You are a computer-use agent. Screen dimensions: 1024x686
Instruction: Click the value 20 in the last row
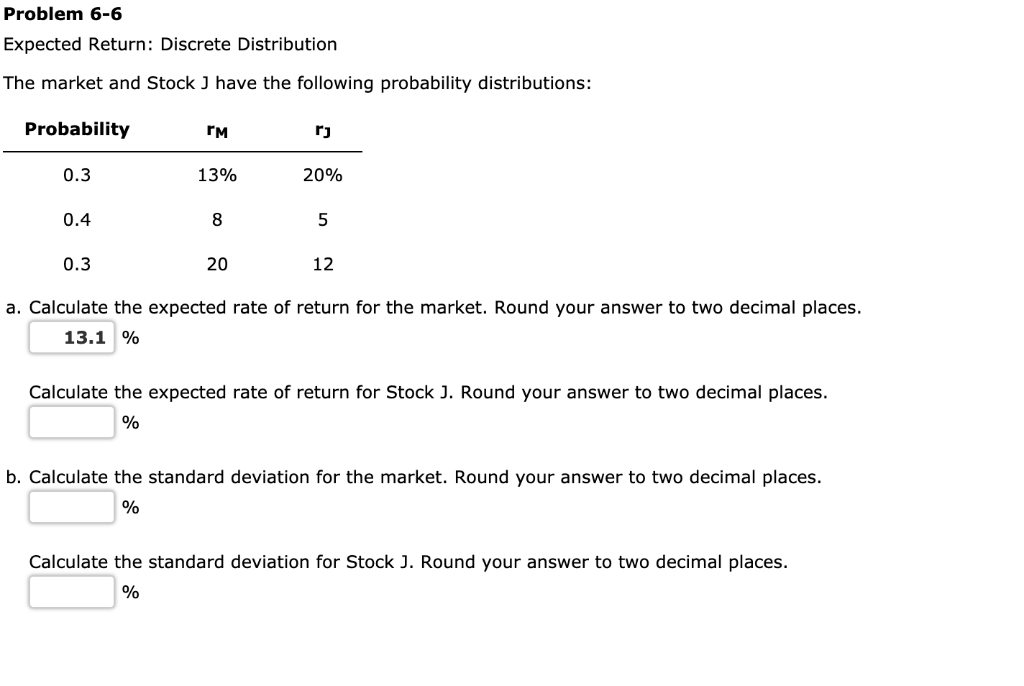pyautogui.click(x=216, y=264)
